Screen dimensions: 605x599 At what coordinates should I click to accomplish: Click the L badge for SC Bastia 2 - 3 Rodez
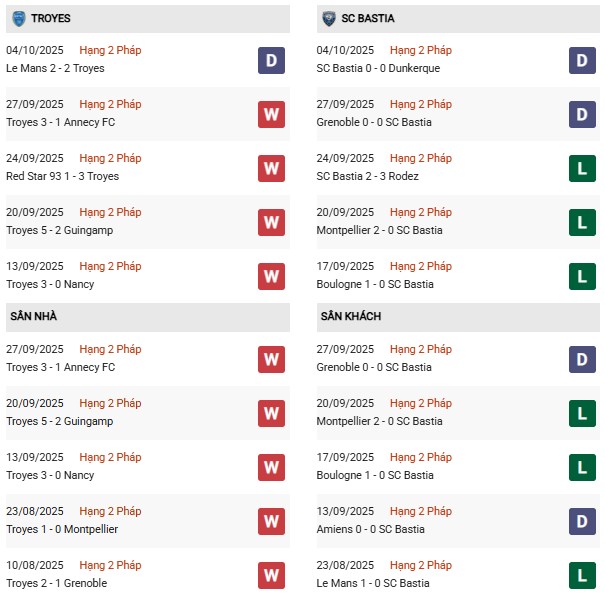[x=581, y=168]
